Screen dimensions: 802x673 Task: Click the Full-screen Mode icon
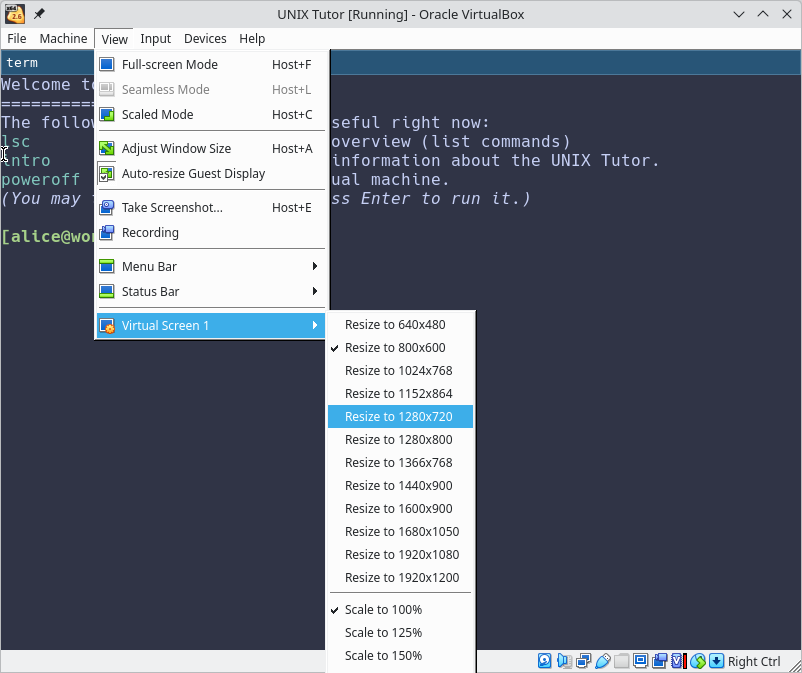click(106, 64)
